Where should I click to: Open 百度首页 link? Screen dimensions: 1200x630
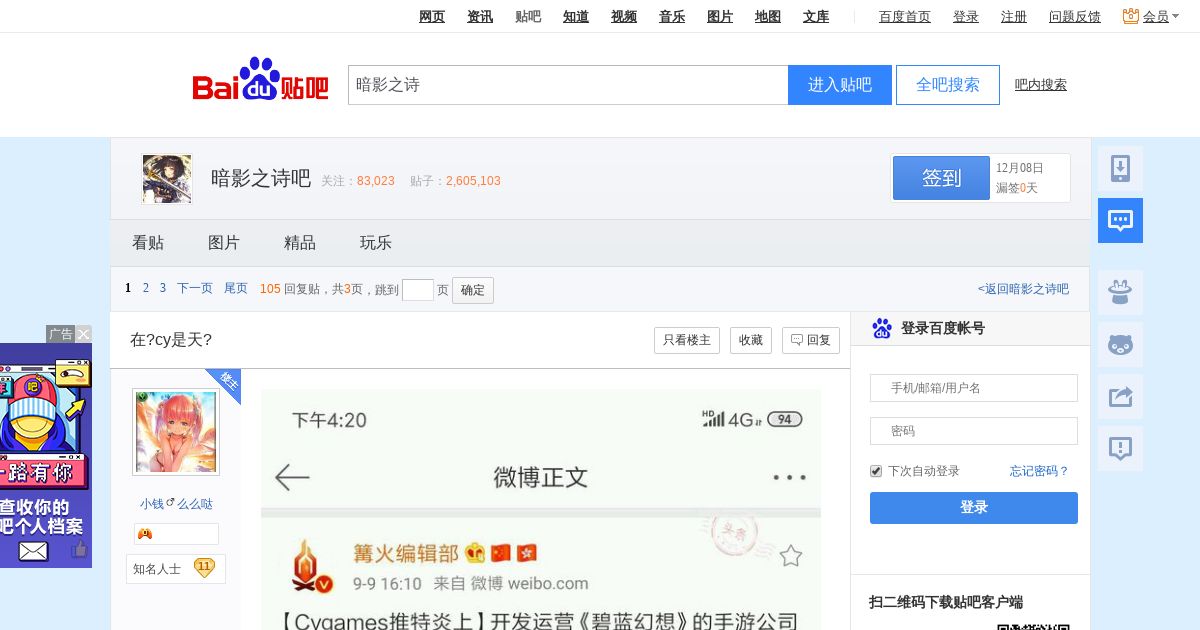point(905,16)
